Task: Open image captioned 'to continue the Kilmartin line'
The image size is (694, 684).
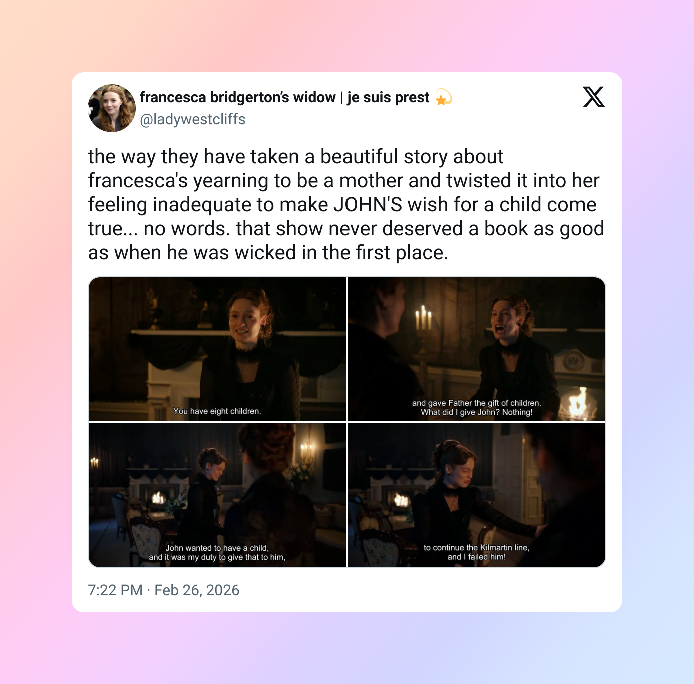Action: click(x=477, y=495)
